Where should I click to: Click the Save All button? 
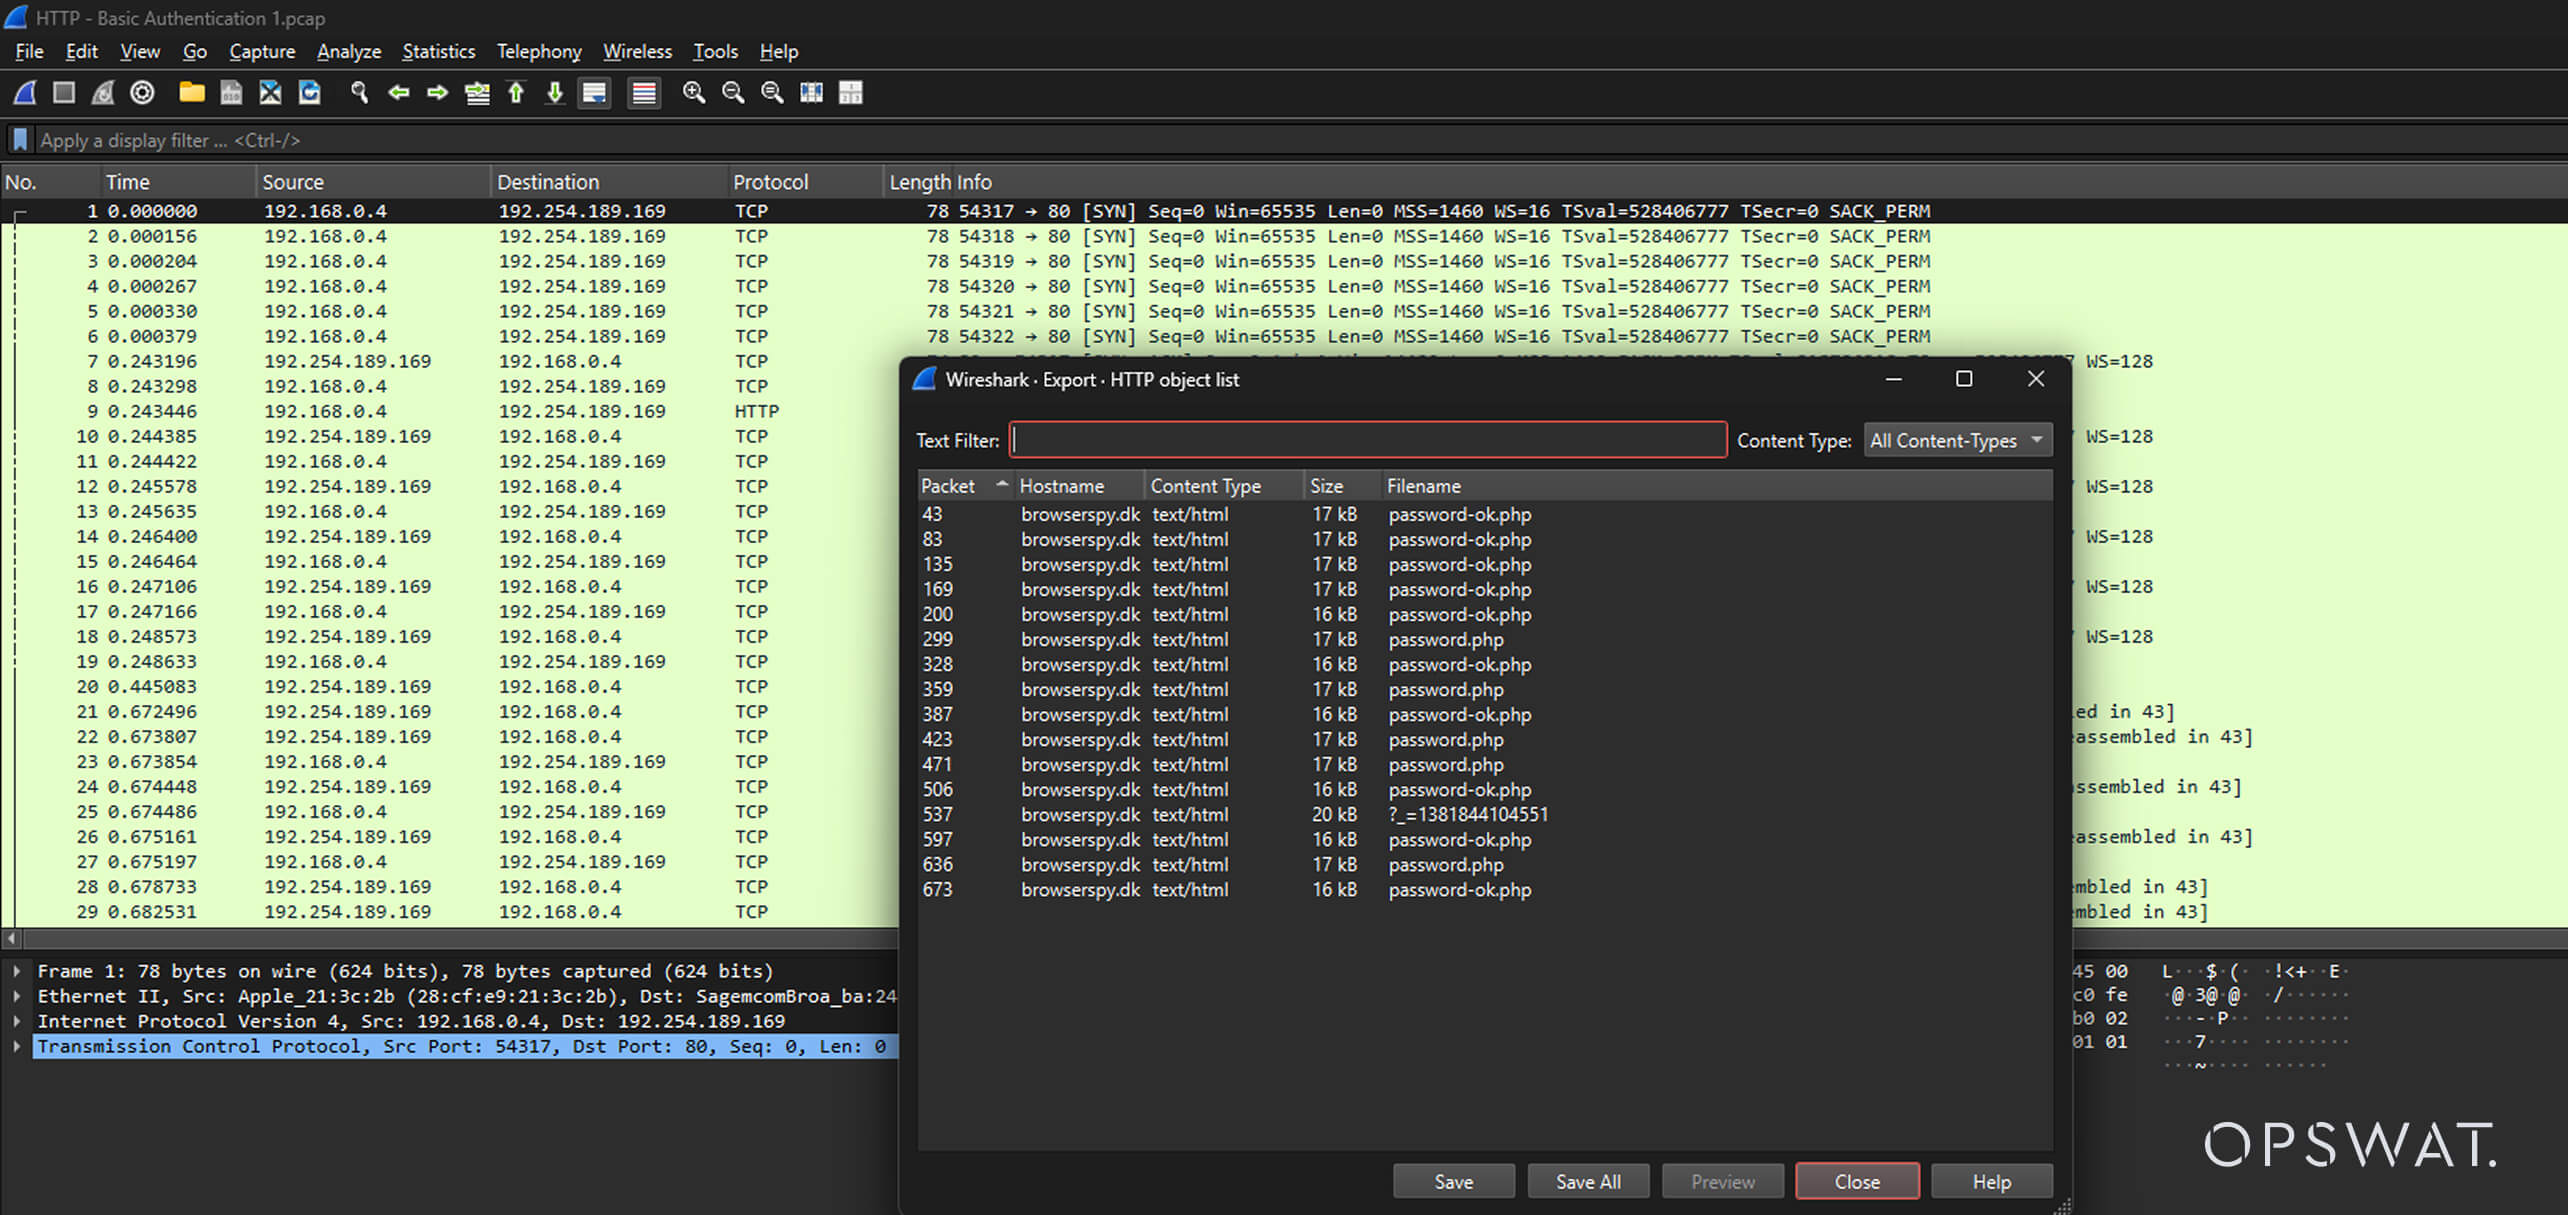[x=1587, y=1181]
